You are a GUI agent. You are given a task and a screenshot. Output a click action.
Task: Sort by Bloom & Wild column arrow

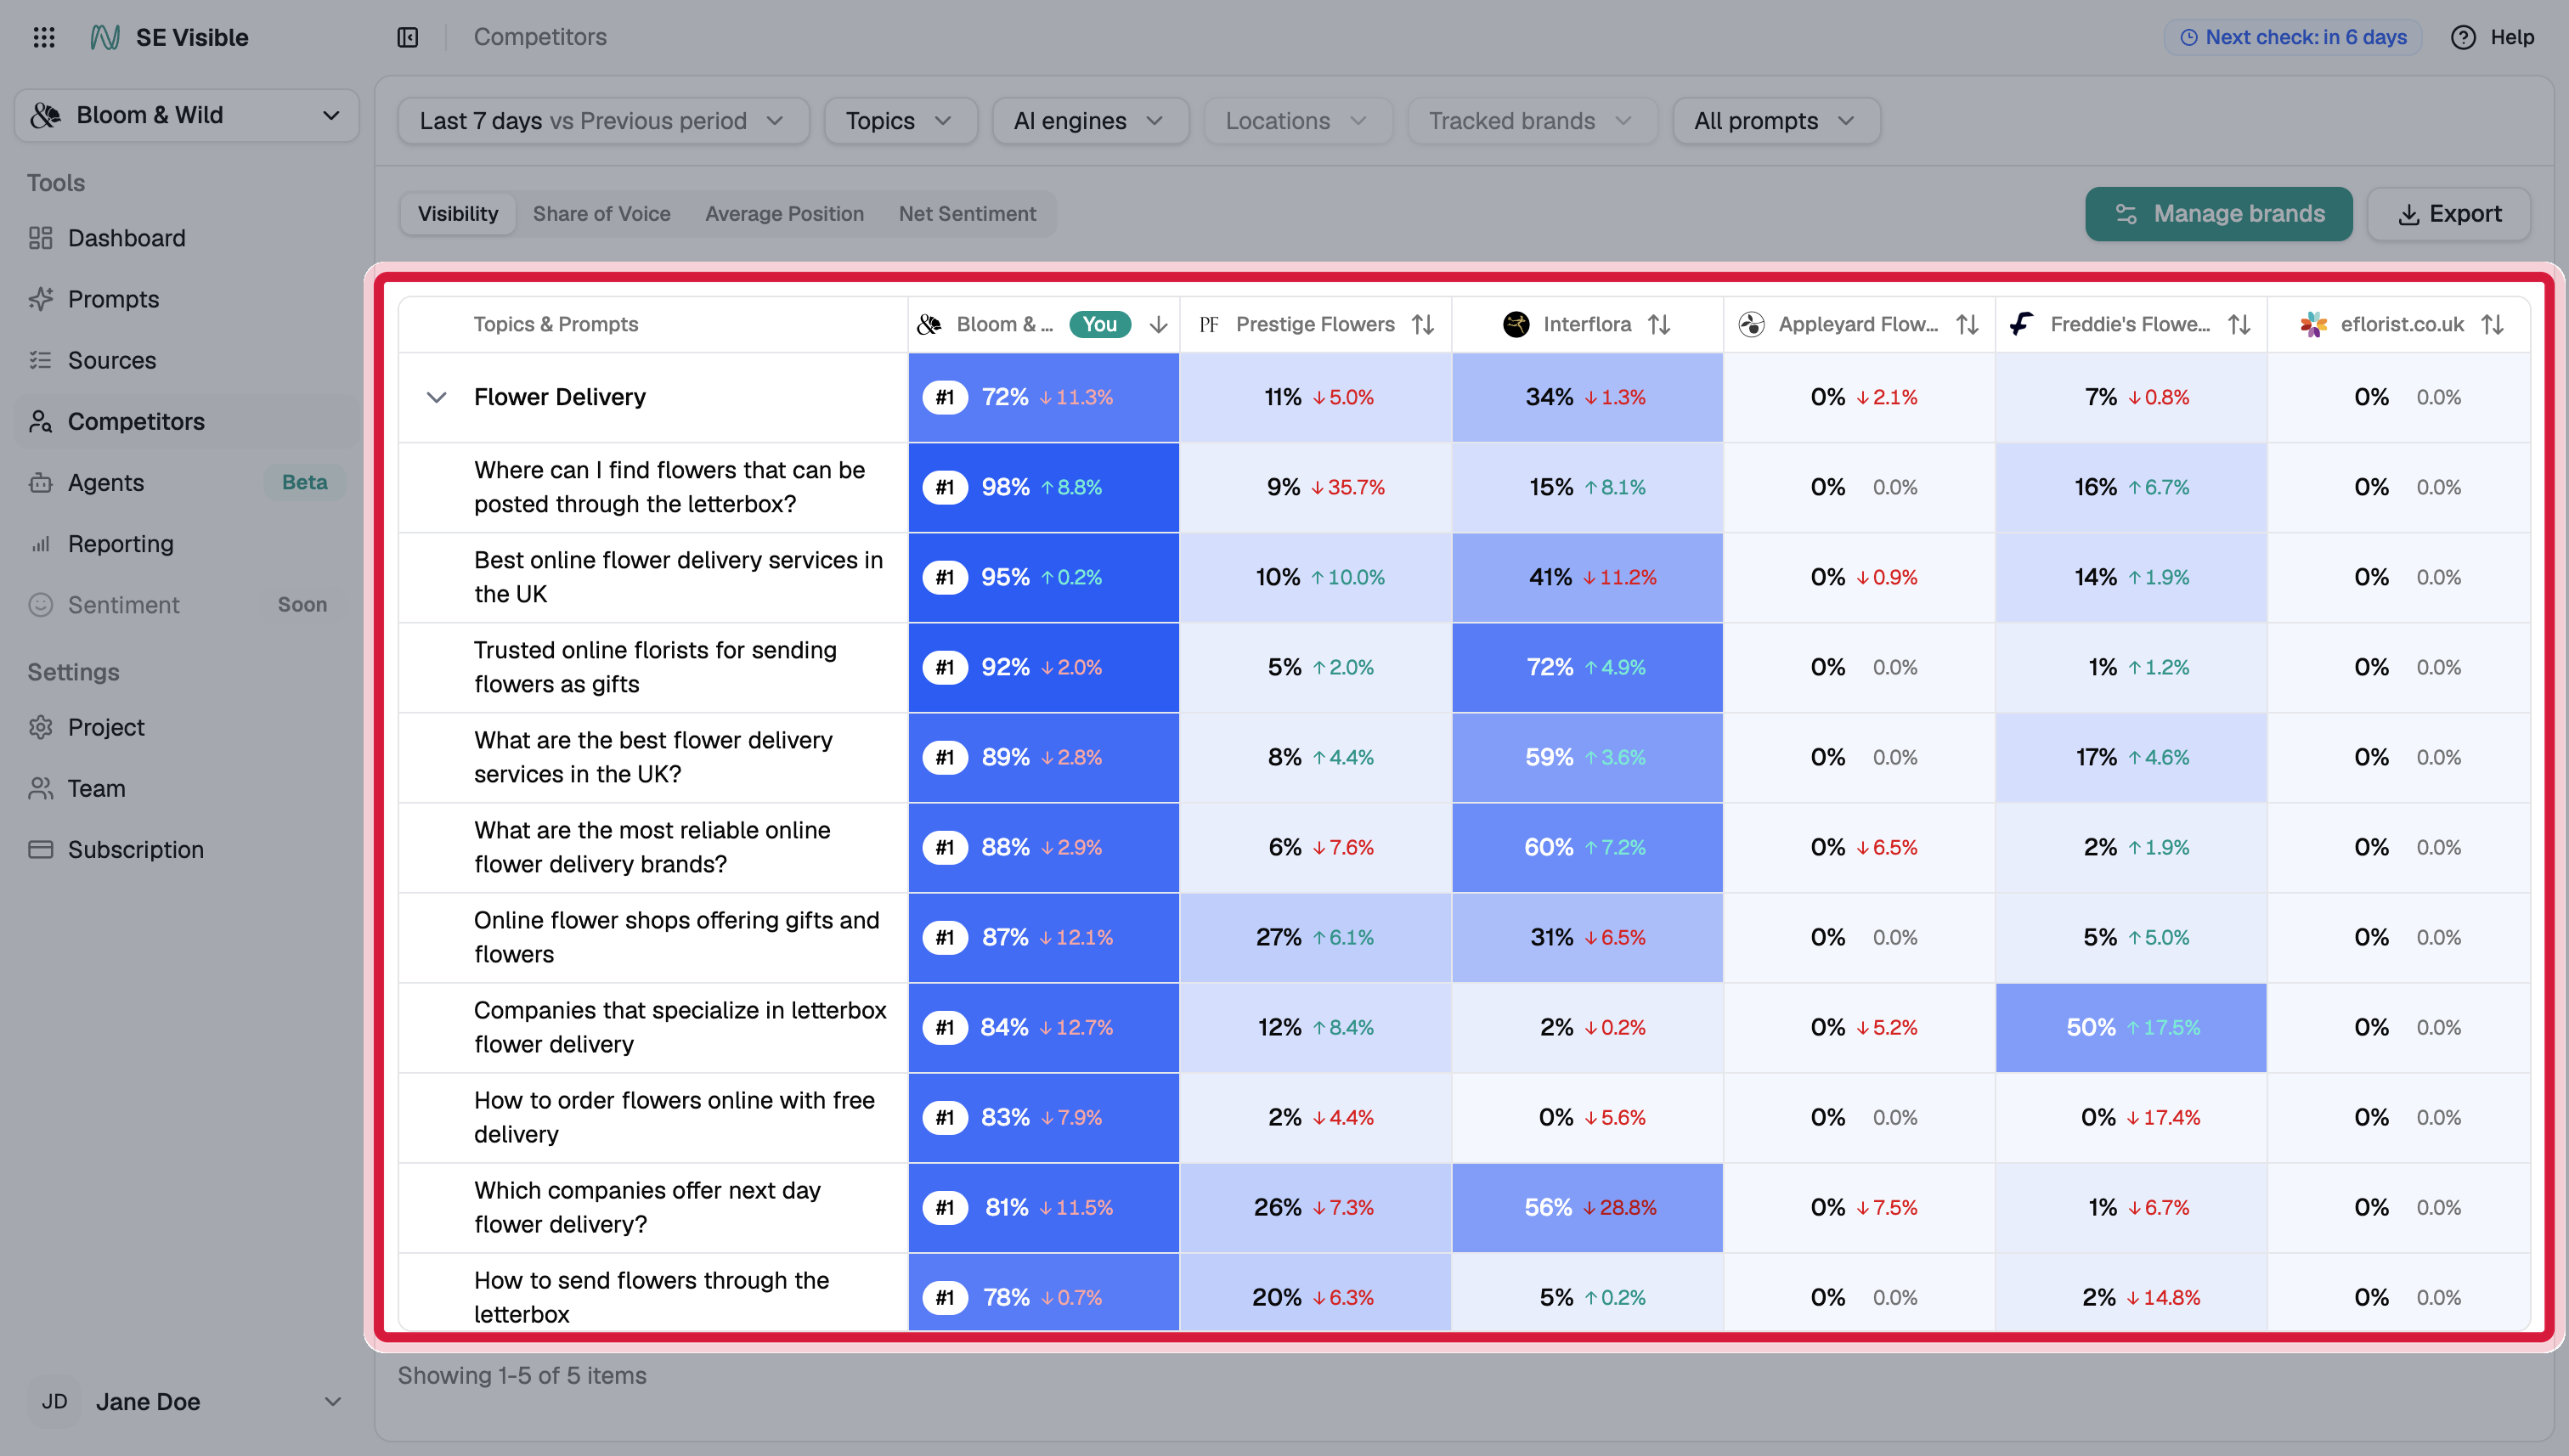click(x=1159, y=324)
